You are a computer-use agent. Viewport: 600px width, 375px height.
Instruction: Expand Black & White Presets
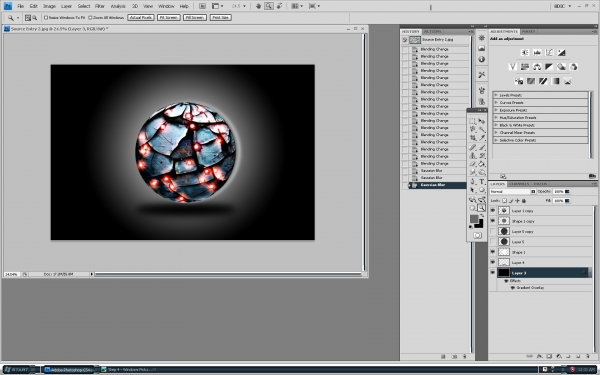[496, 125]
